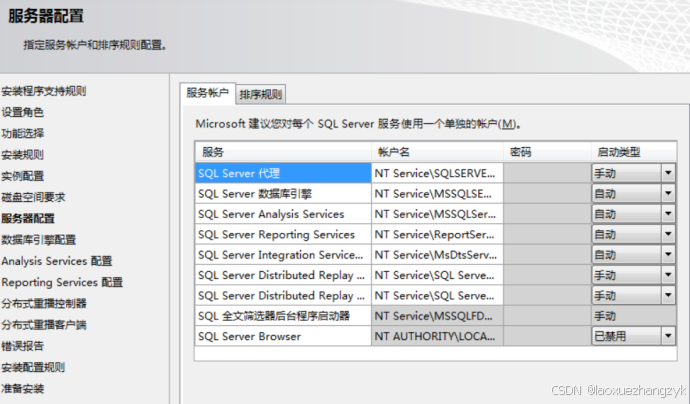
Task: Select the SQL Server 数据库引擎 service row
Action: click(x=283, y=194)
